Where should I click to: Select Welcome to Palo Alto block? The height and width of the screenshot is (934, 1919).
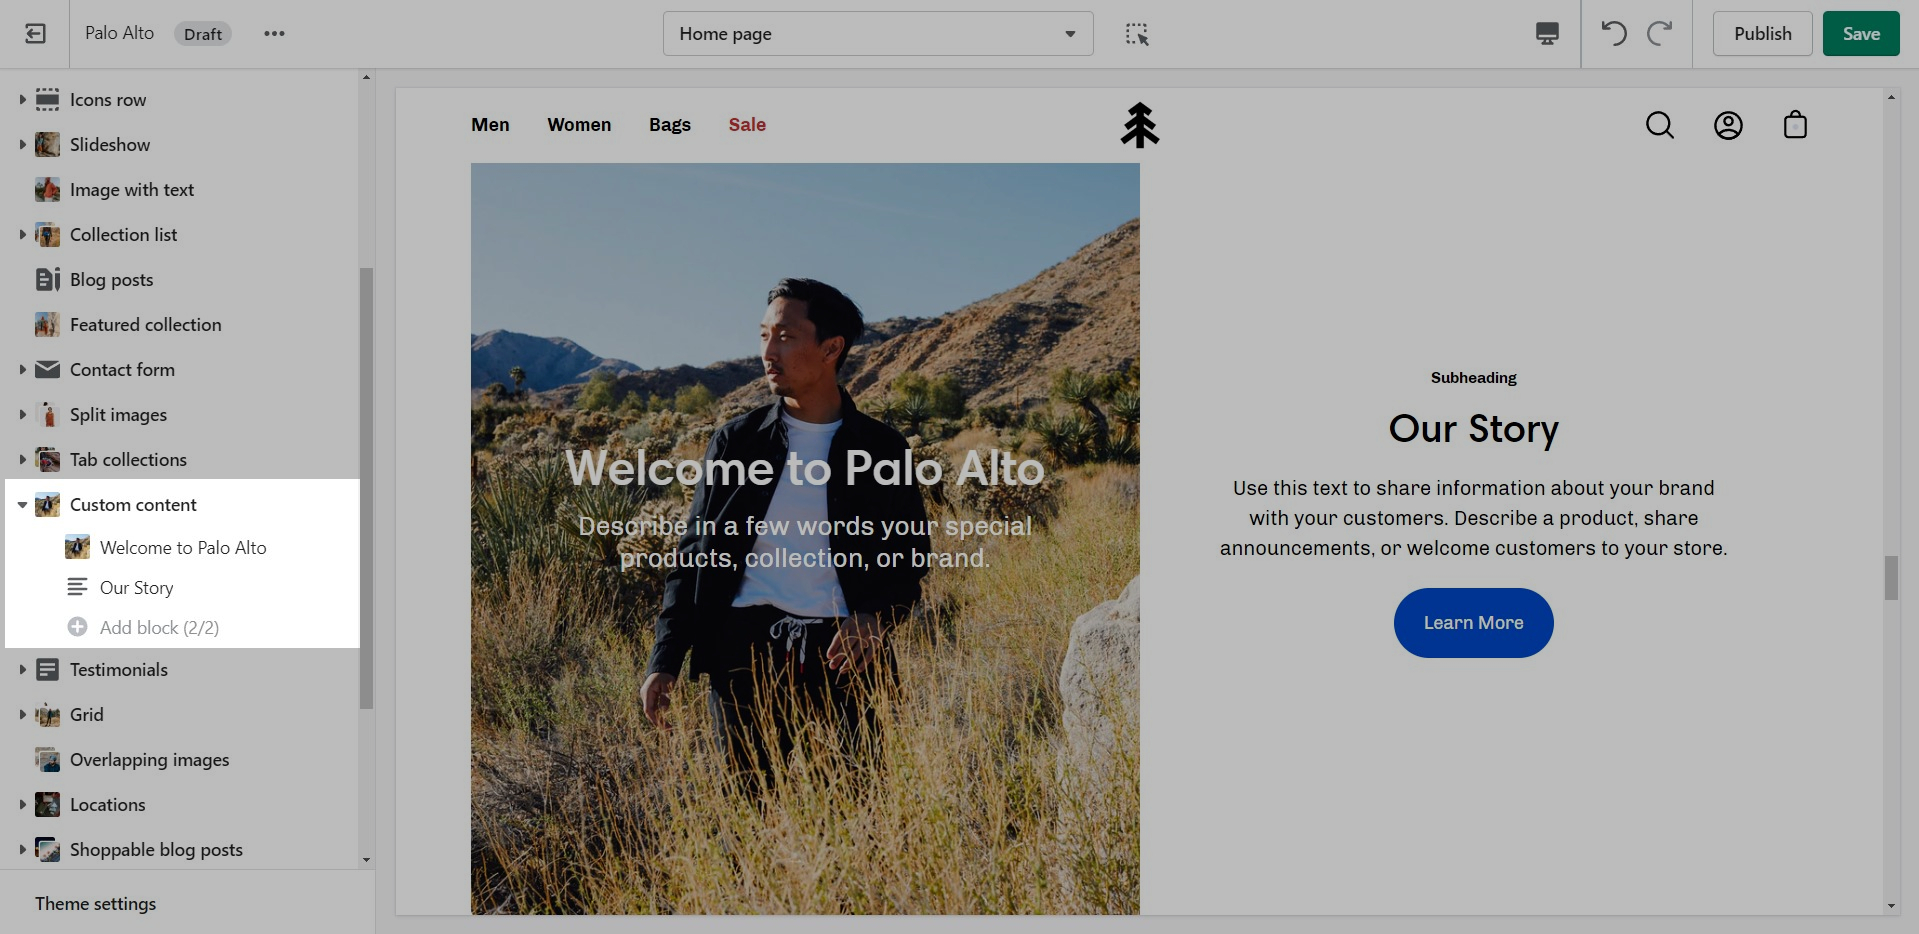pyautogui.click(x=183, y=548)
